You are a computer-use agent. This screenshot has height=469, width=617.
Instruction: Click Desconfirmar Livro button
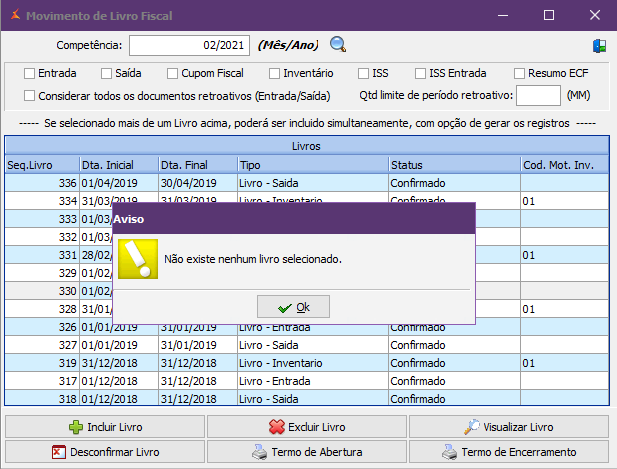[x=104, y=452]
